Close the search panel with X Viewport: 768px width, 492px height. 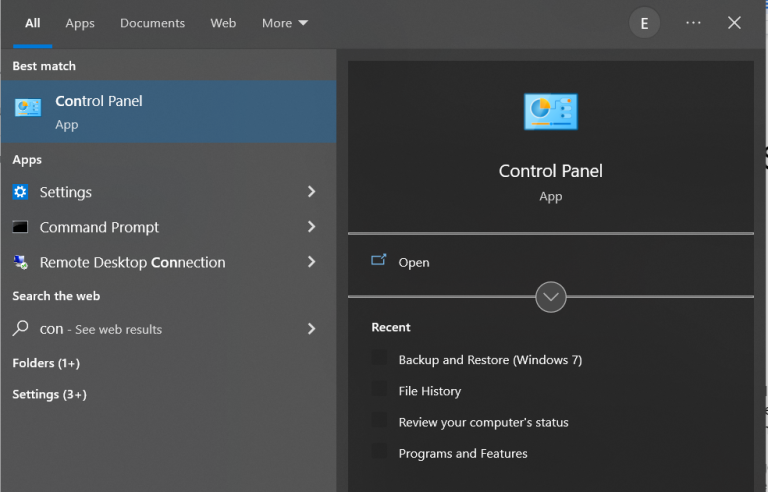tap(734, 23)
